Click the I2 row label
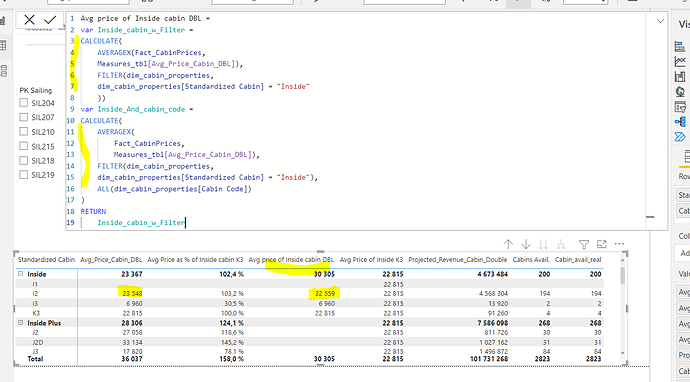The height and width of the screenshot is (382, 690). click(36, 293)
